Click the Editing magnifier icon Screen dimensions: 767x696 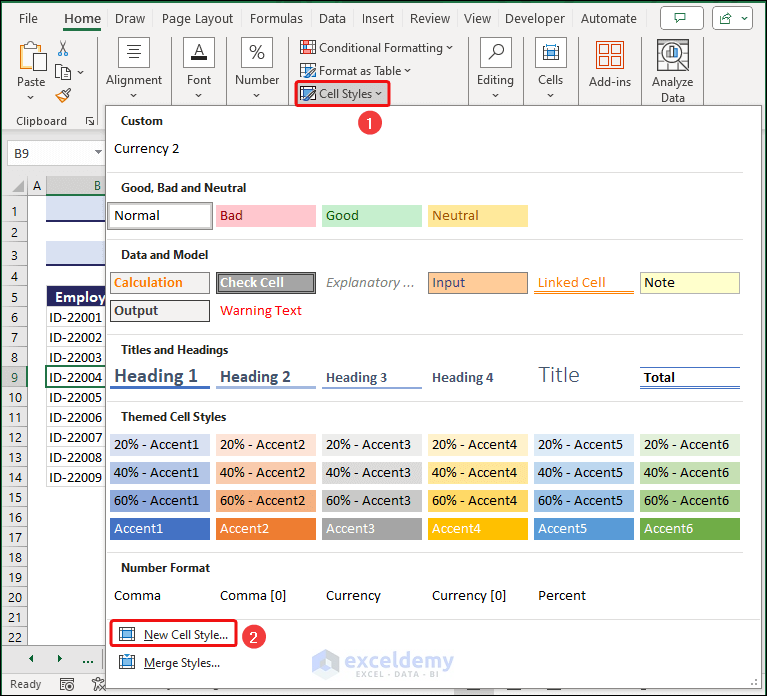point(496,52)
